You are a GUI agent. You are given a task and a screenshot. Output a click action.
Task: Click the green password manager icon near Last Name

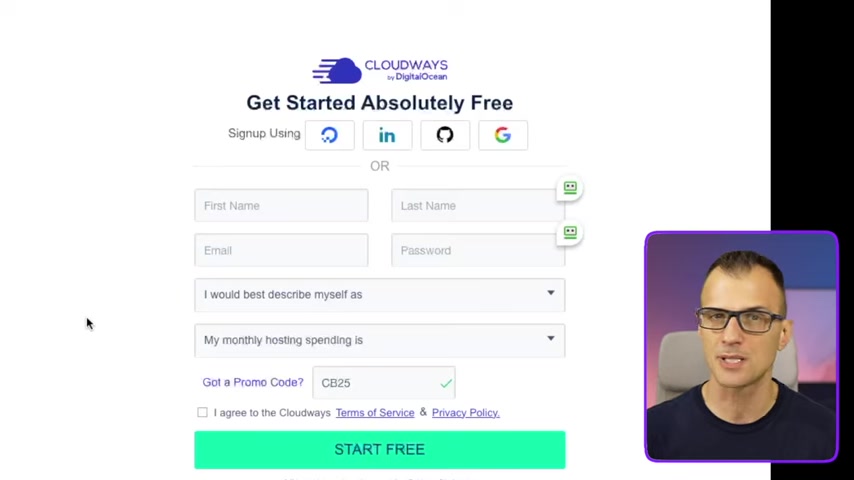pyautogui.click(x=570, y=188)
